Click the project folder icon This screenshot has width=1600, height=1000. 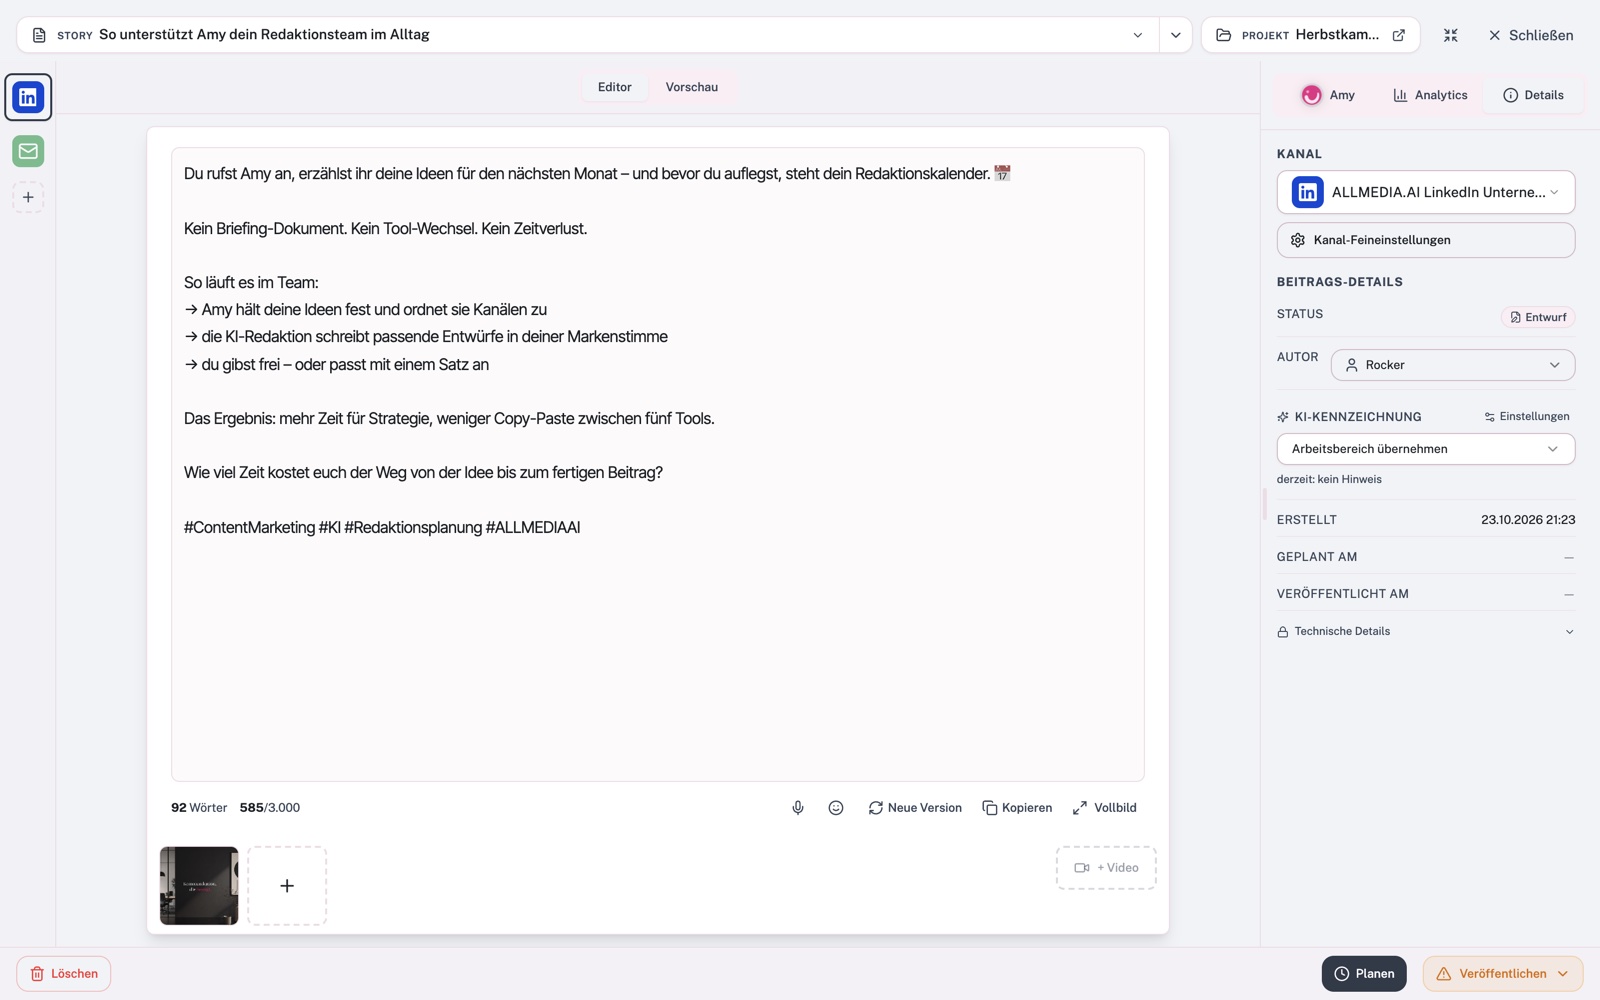(1223, 35)
